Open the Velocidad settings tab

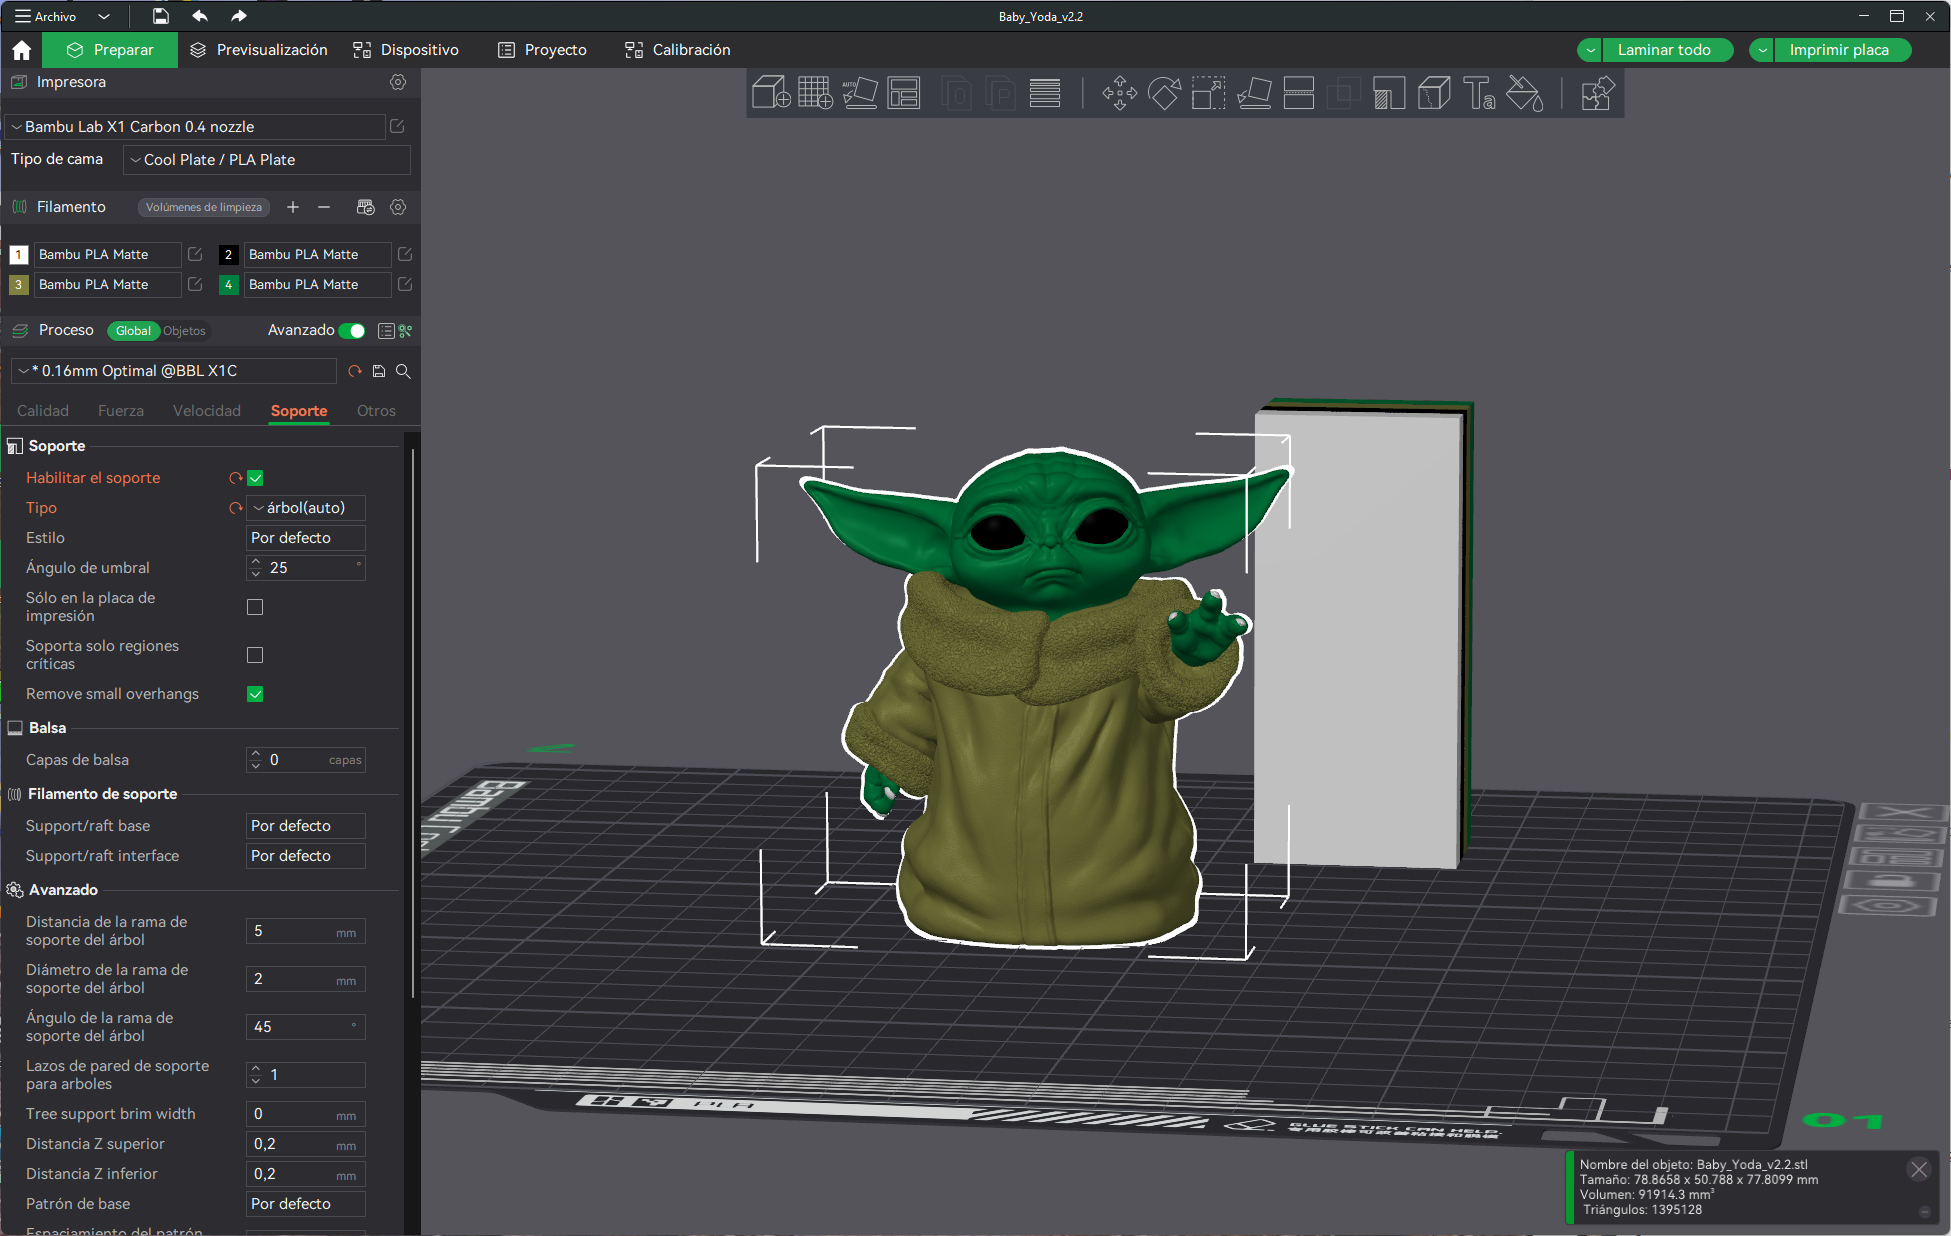click(207, 411)
